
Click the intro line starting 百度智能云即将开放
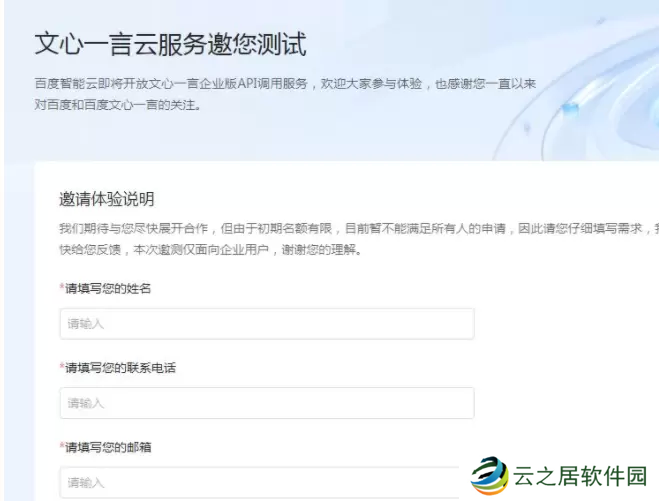pyautogui.click(x=285, y=84)
